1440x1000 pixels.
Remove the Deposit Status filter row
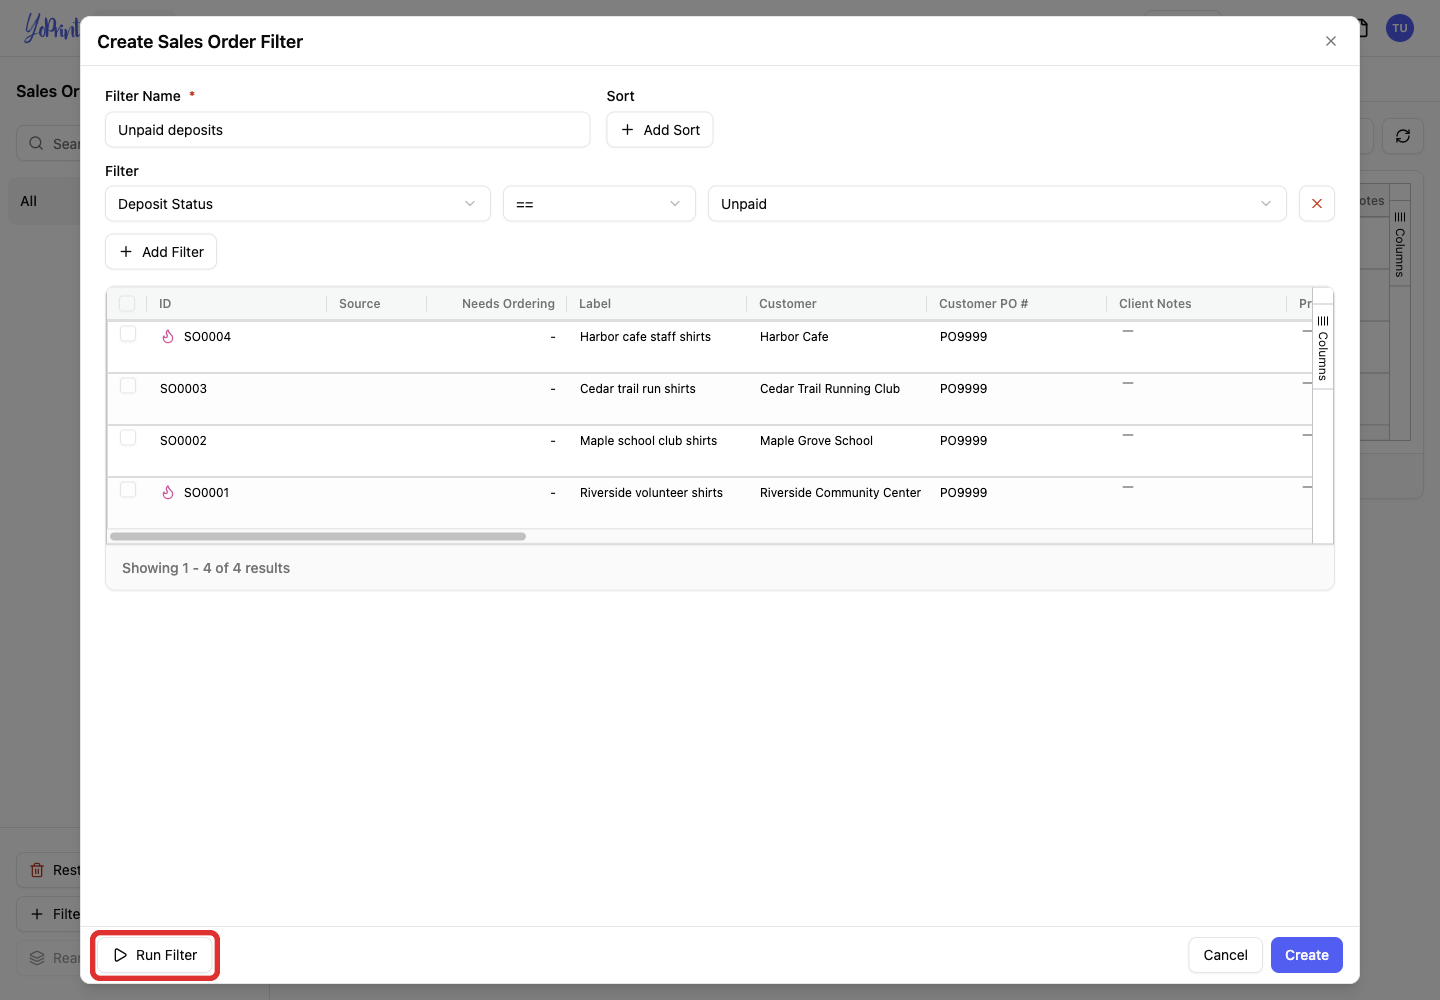1317,204
